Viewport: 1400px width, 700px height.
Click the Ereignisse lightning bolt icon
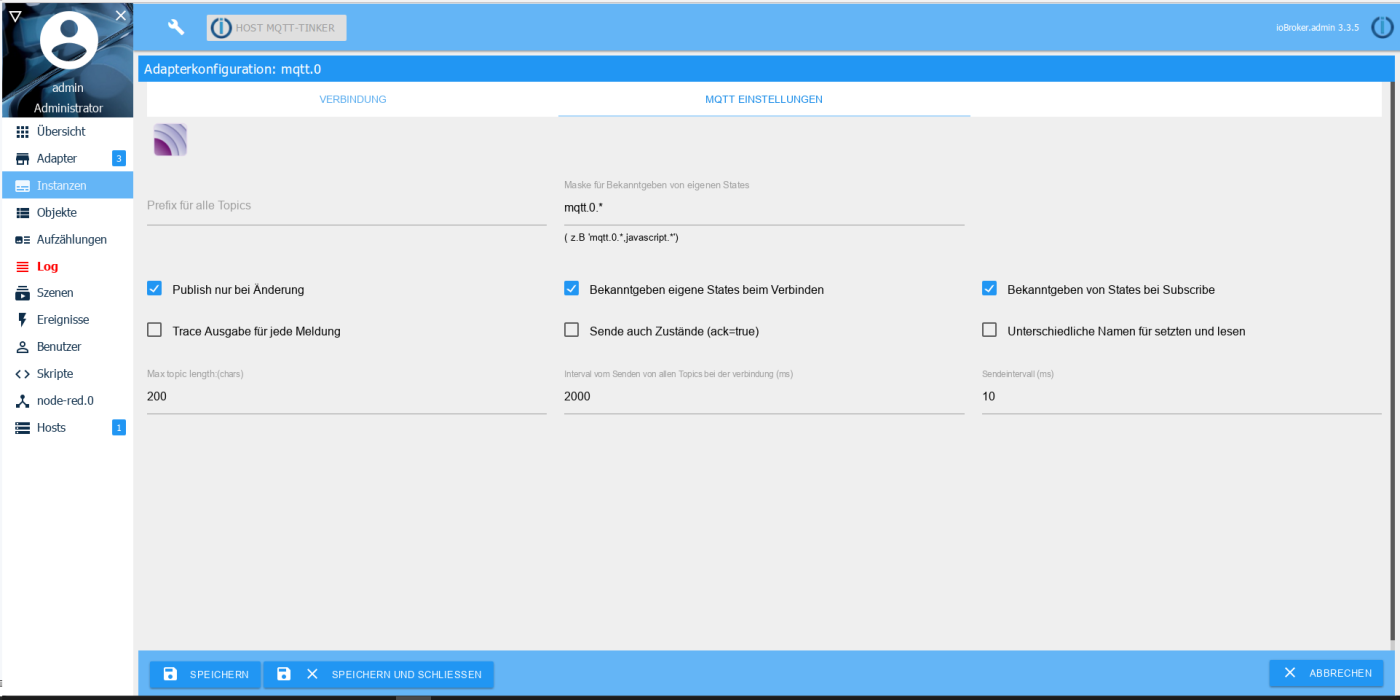coord(23,320)
